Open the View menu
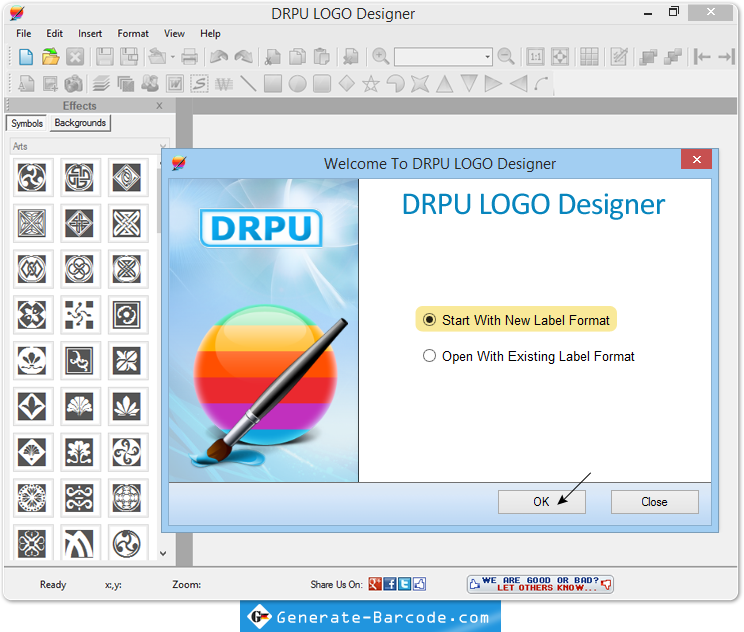The image size is (744, 632). coord(174,34)
